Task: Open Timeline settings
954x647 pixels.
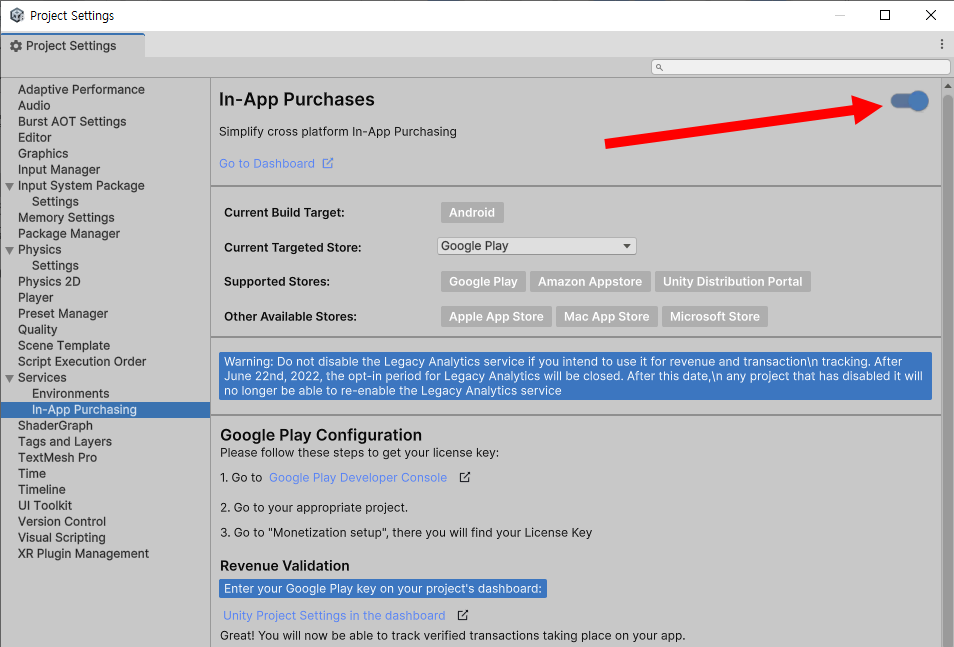Action: tap(41, 489)
